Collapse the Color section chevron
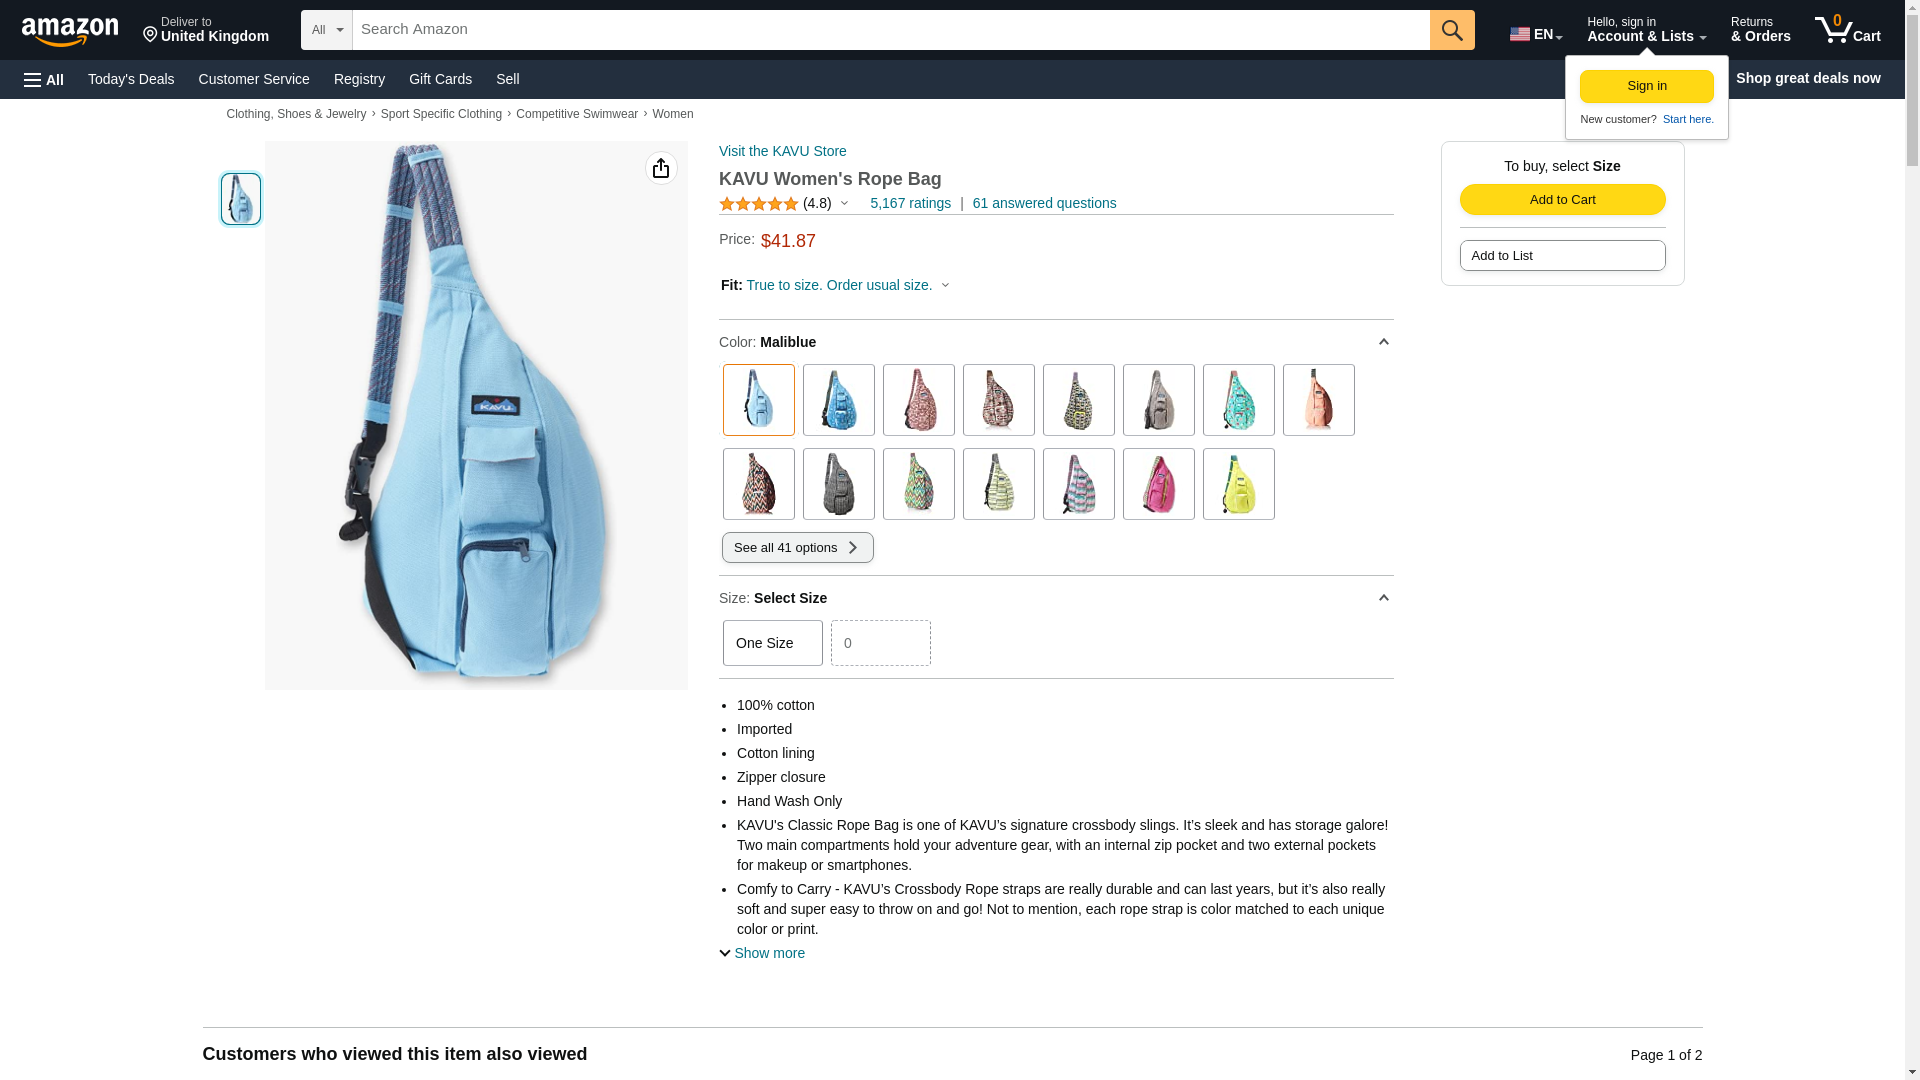The height and width of the screenshot is (1080, 1920). 1383,342
